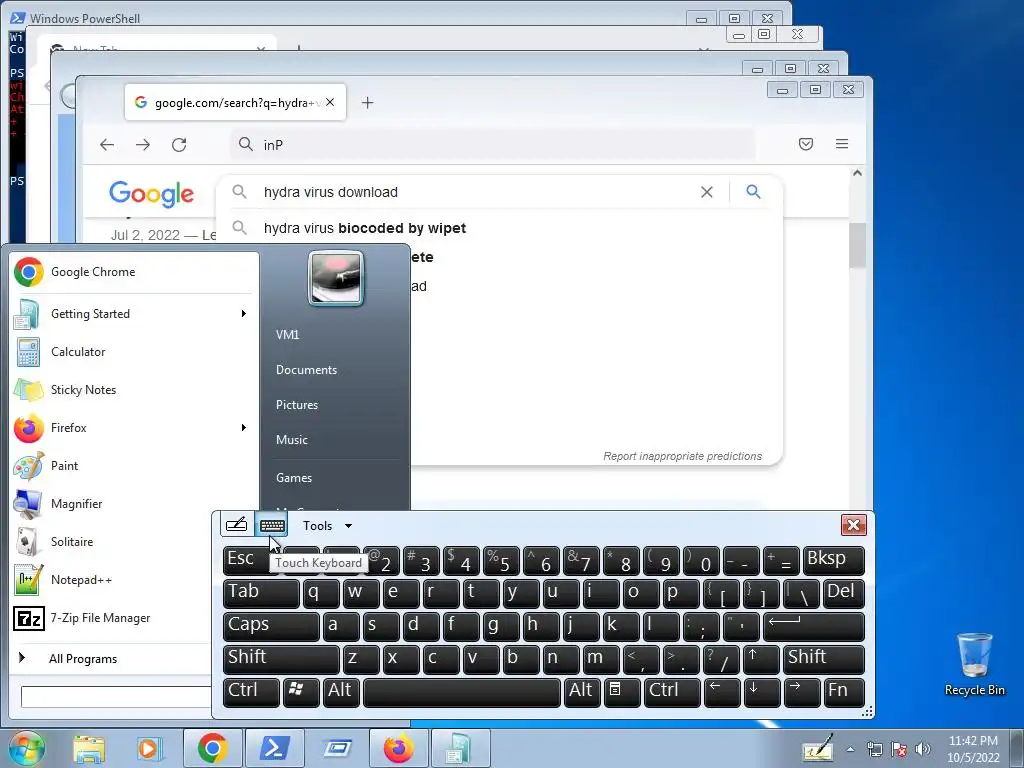Toggle the left Ctrl key

tap(251, 692)
